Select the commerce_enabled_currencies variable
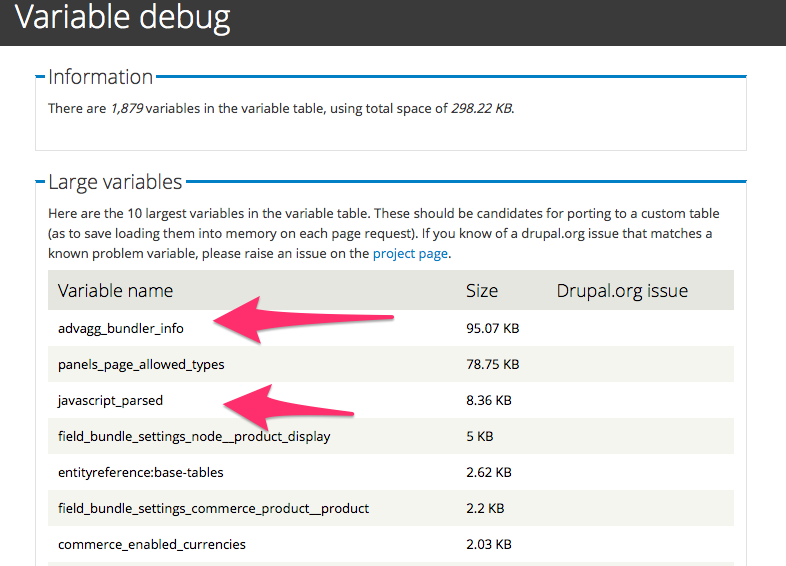The image size is (786, 566). coord(152,544)
